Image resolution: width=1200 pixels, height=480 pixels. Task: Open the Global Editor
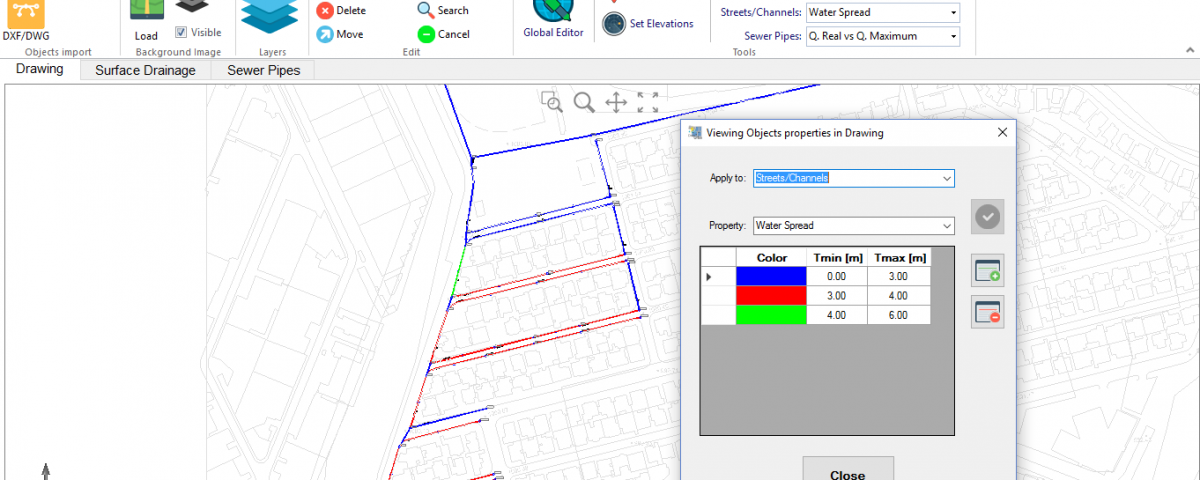[x=552, y=14]
